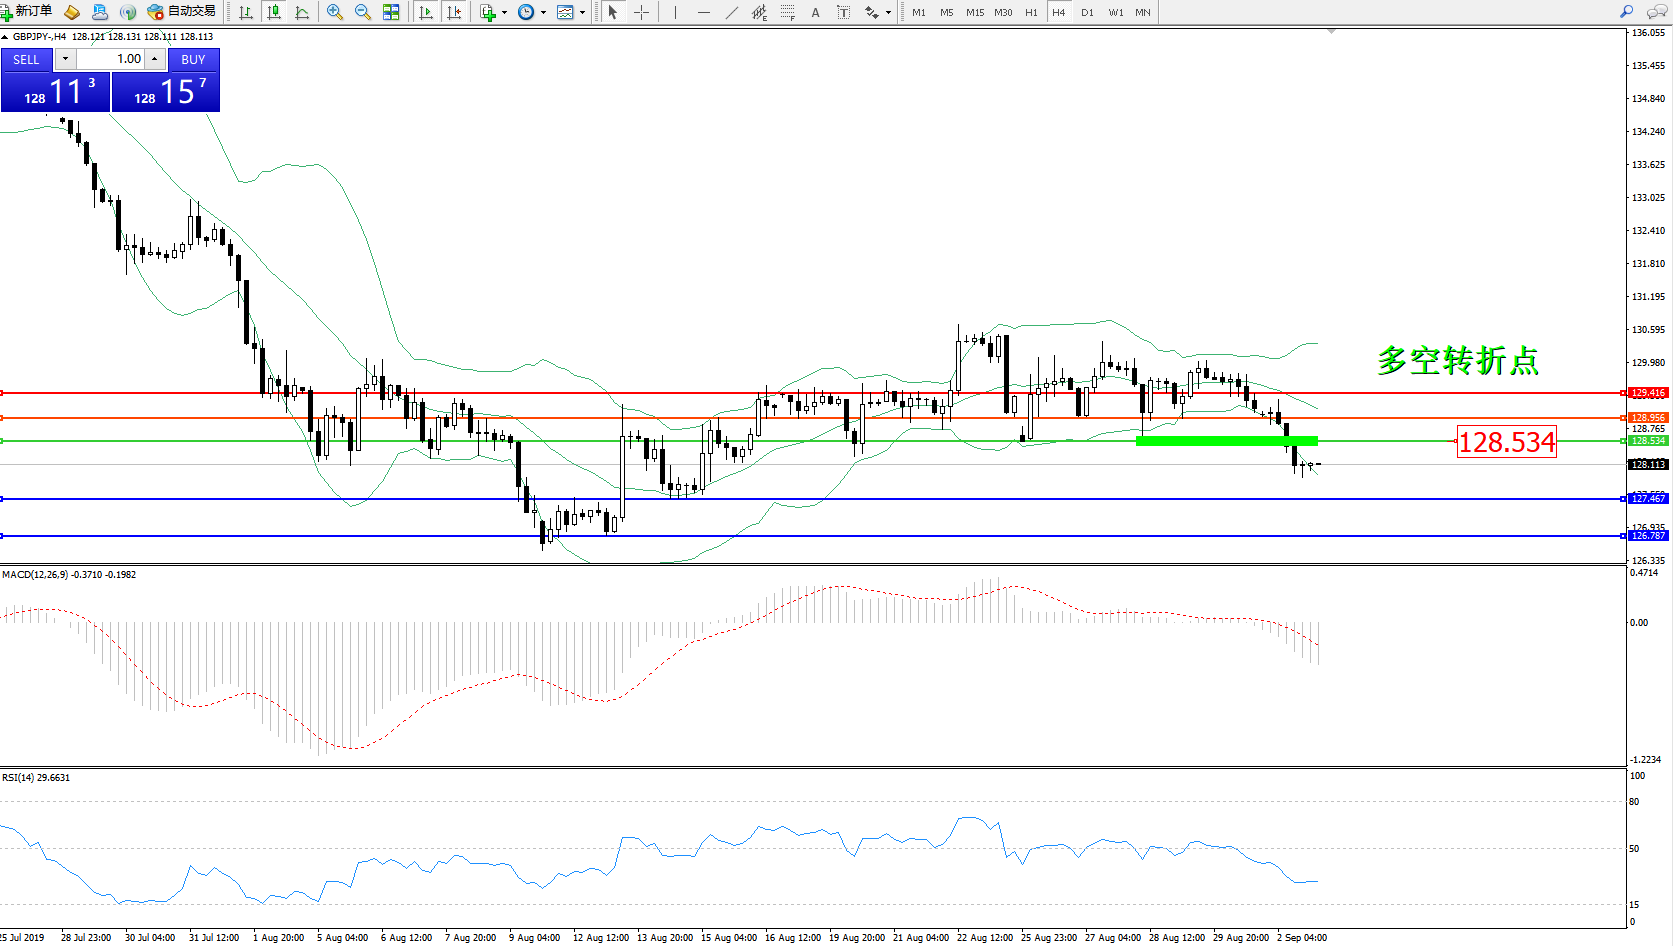Click the SELL button

coord(26,59)
